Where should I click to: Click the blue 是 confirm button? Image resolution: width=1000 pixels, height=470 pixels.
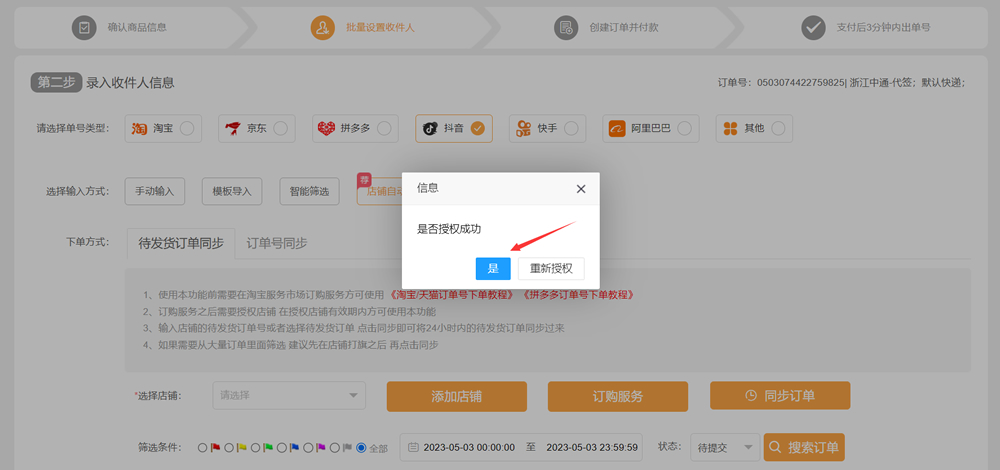coord(493,268)
